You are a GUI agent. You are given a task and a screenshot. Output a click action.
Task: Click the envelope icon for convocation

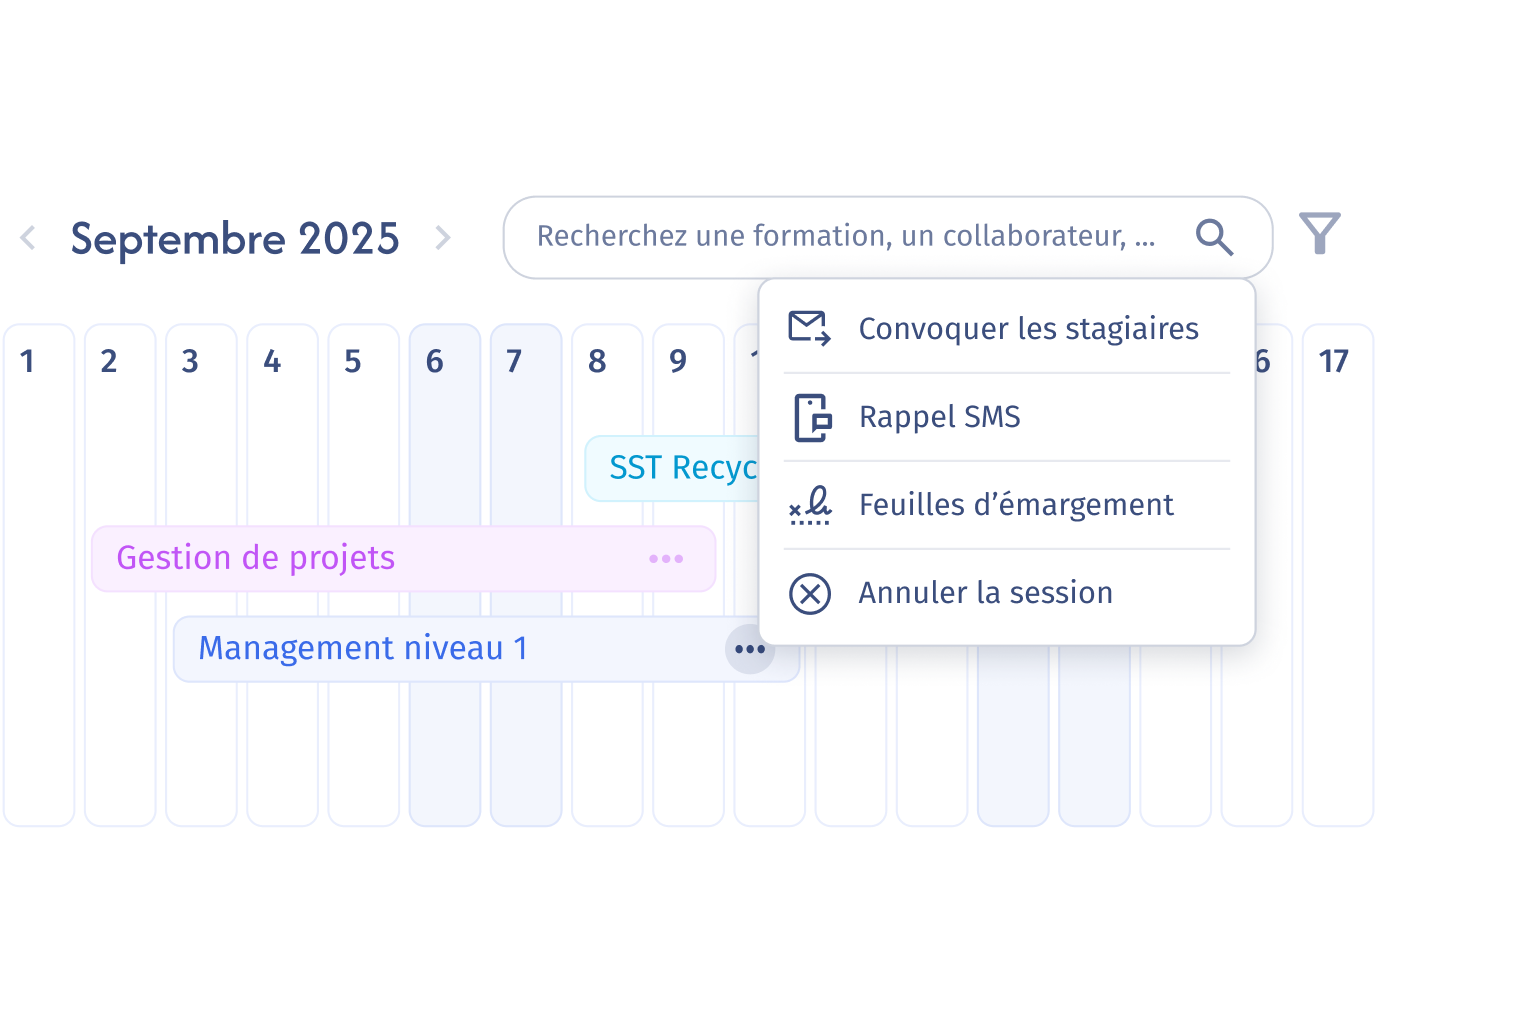[810, 328]
